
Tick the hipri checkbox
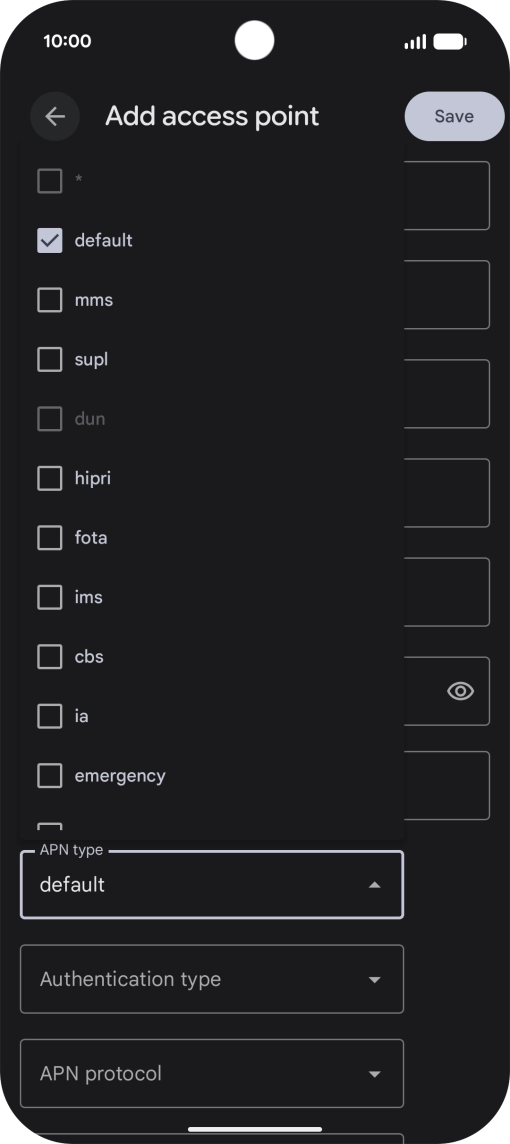[50, 478]
